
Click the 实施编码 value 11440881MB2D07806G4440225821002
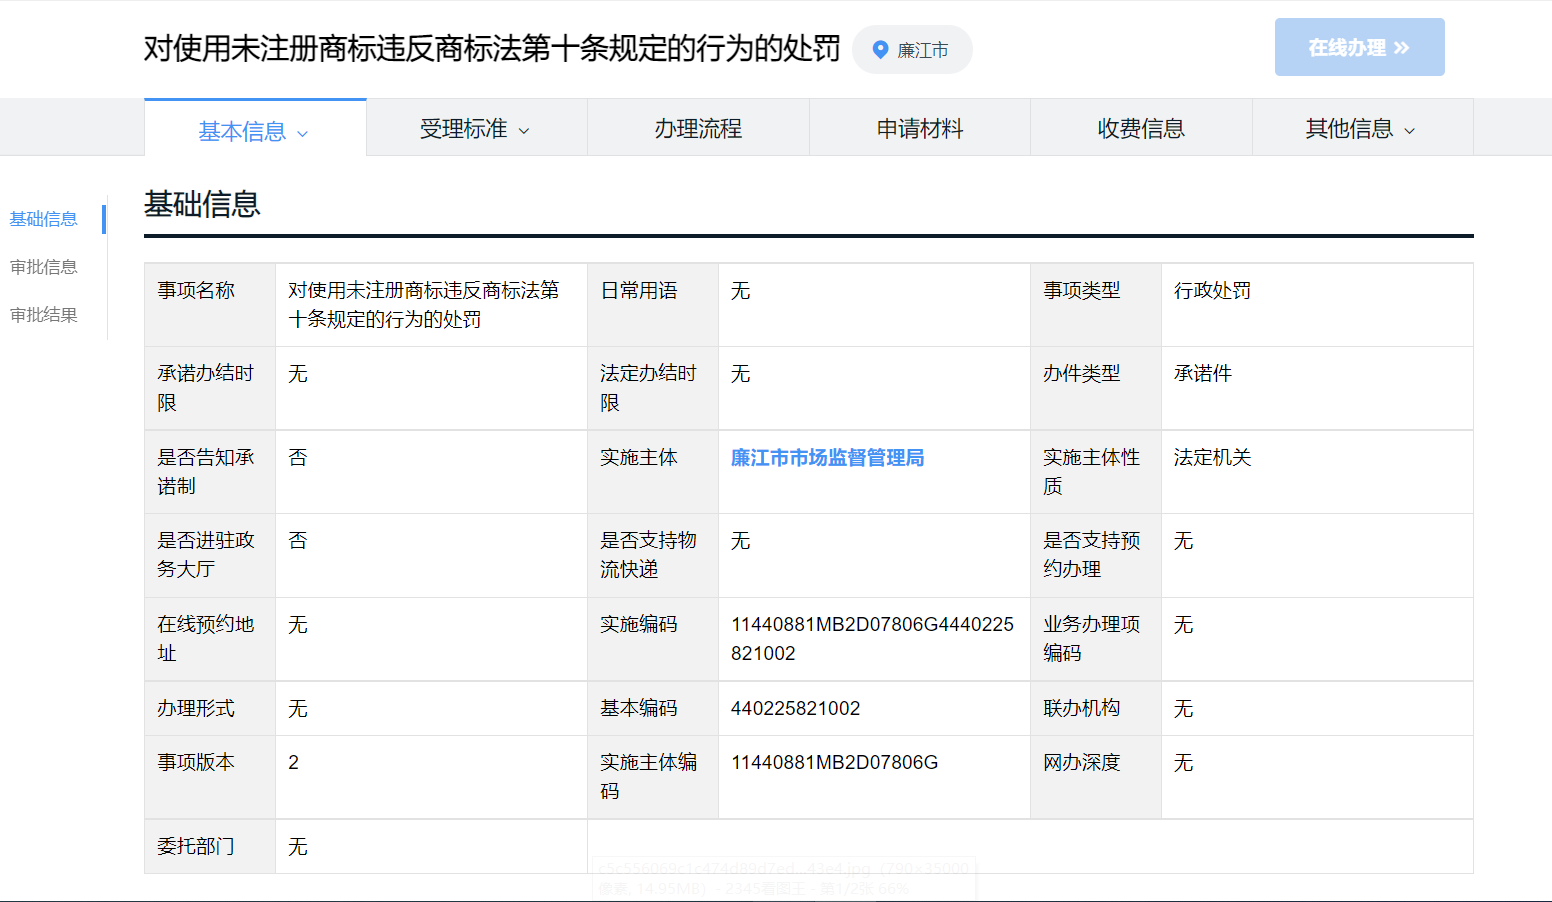tap(872, 638)
